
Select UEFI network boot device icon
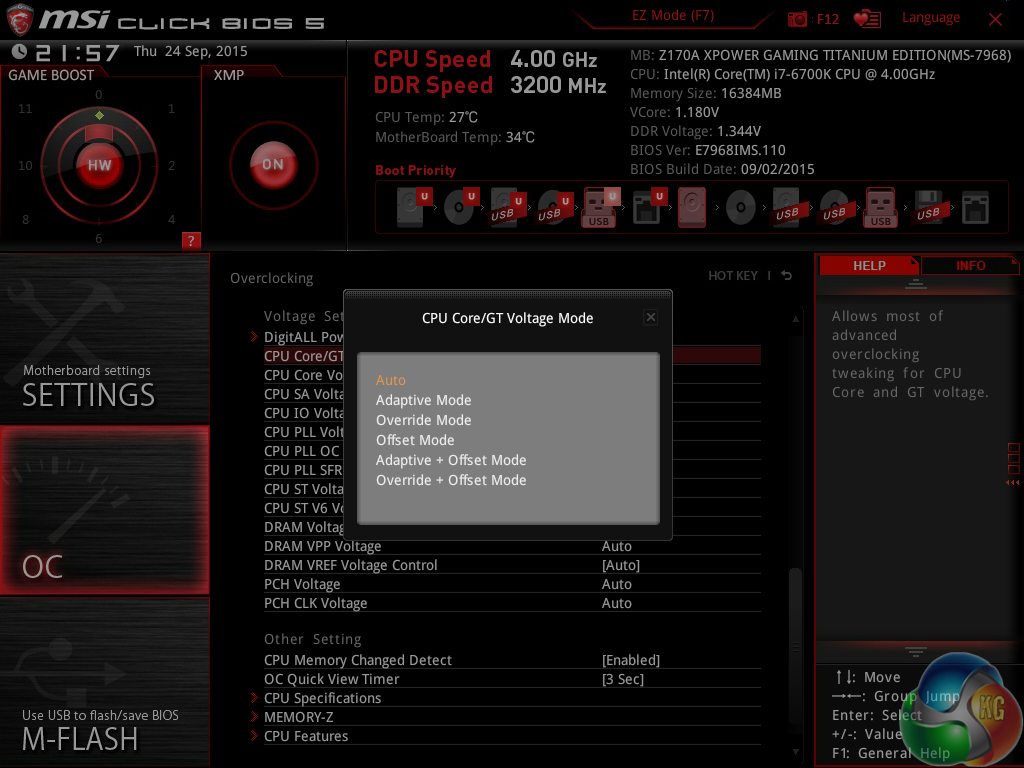tap(648, 207)
